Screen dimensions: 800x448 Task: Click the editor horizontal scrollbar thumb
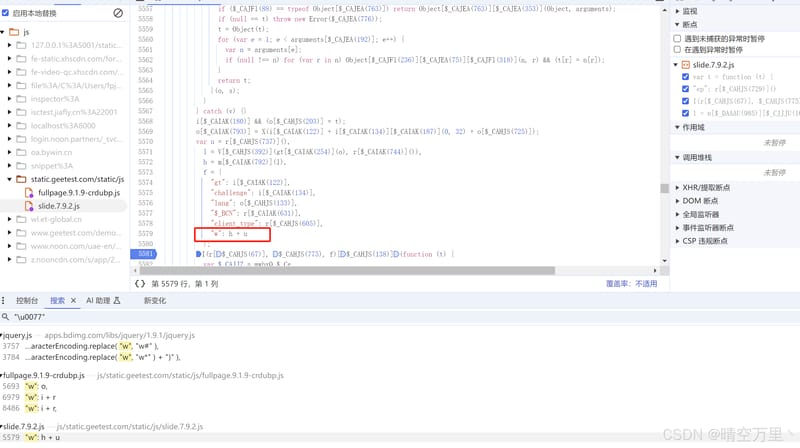pyautogui.click(x=347, y=270)
